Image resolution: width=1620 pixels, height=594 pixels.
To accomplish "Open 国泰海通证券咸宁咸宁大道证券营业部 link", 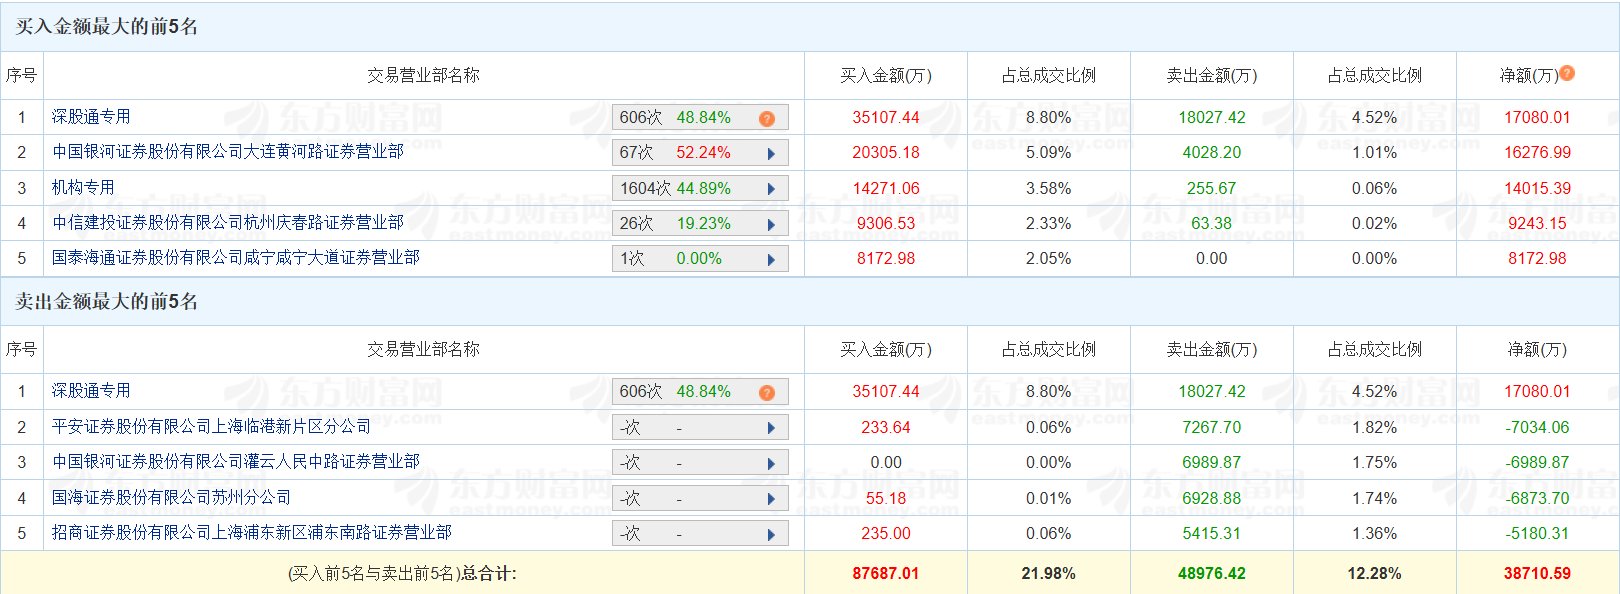I will pos(236,257).
